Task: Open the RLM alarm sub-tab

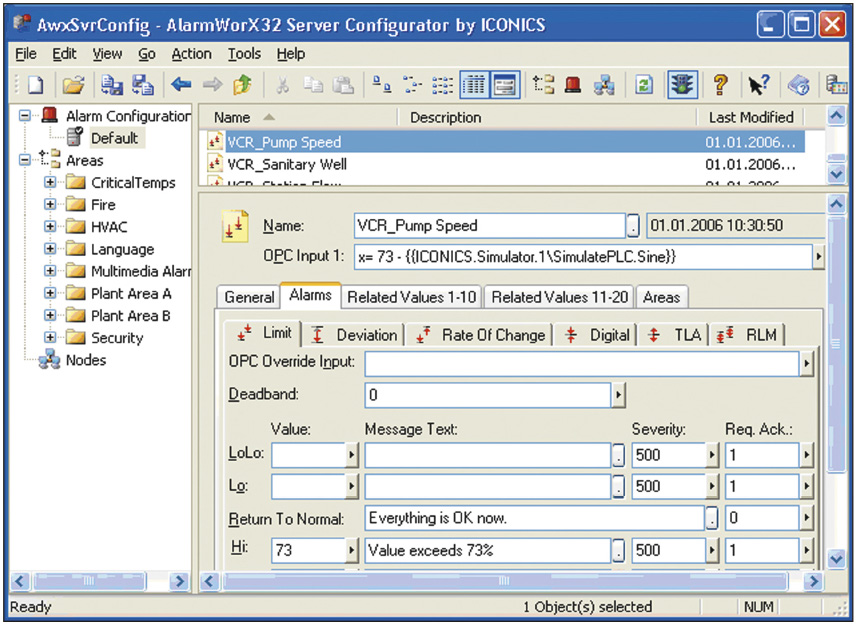Action: coord(747,335)
